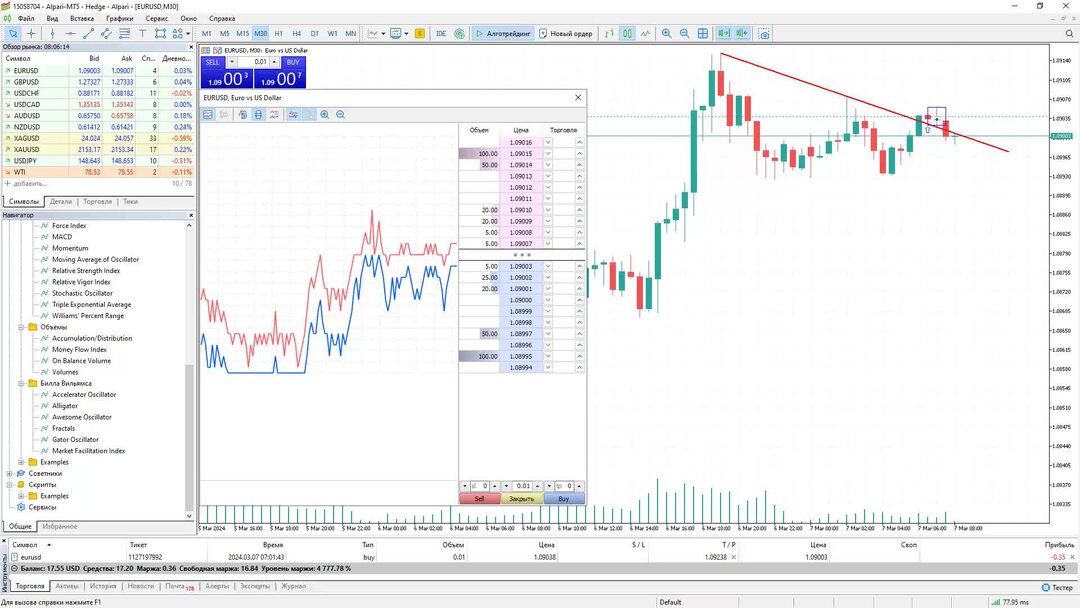This screenshot has width=1080, height=608.
Task: Create a new order with Новый ордер
Action: pos(565,33)
